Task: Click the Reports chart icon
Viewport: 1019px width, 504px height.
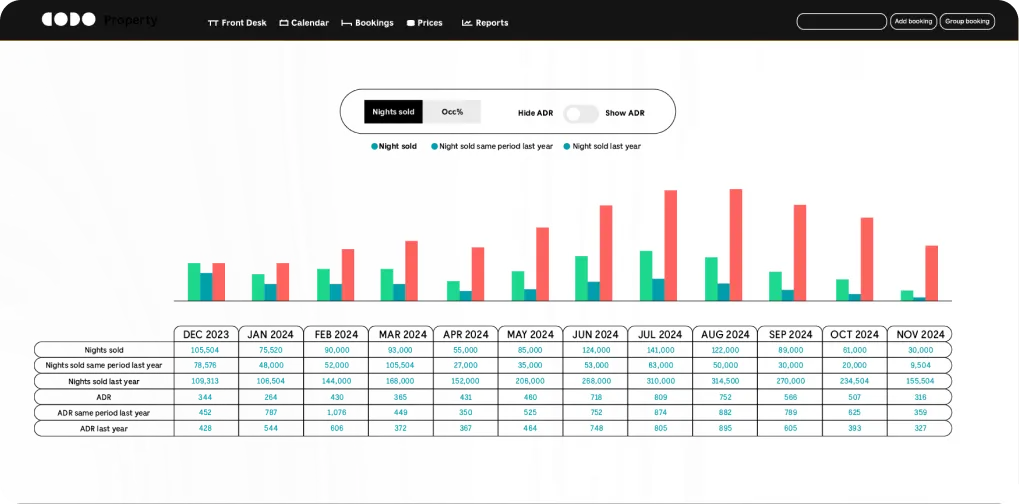Action: pos(467,23)
